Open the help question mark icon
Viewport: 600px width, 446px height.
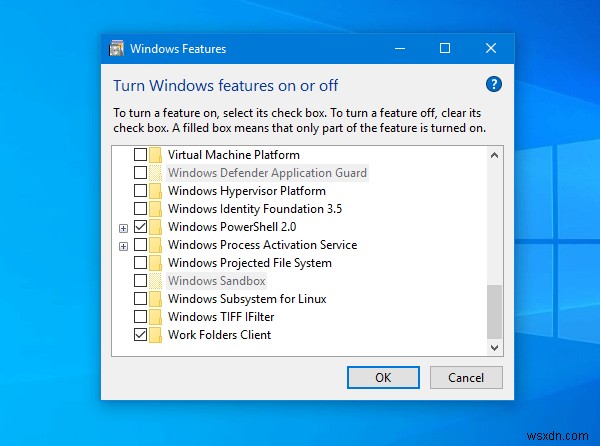tap(494, 84)
